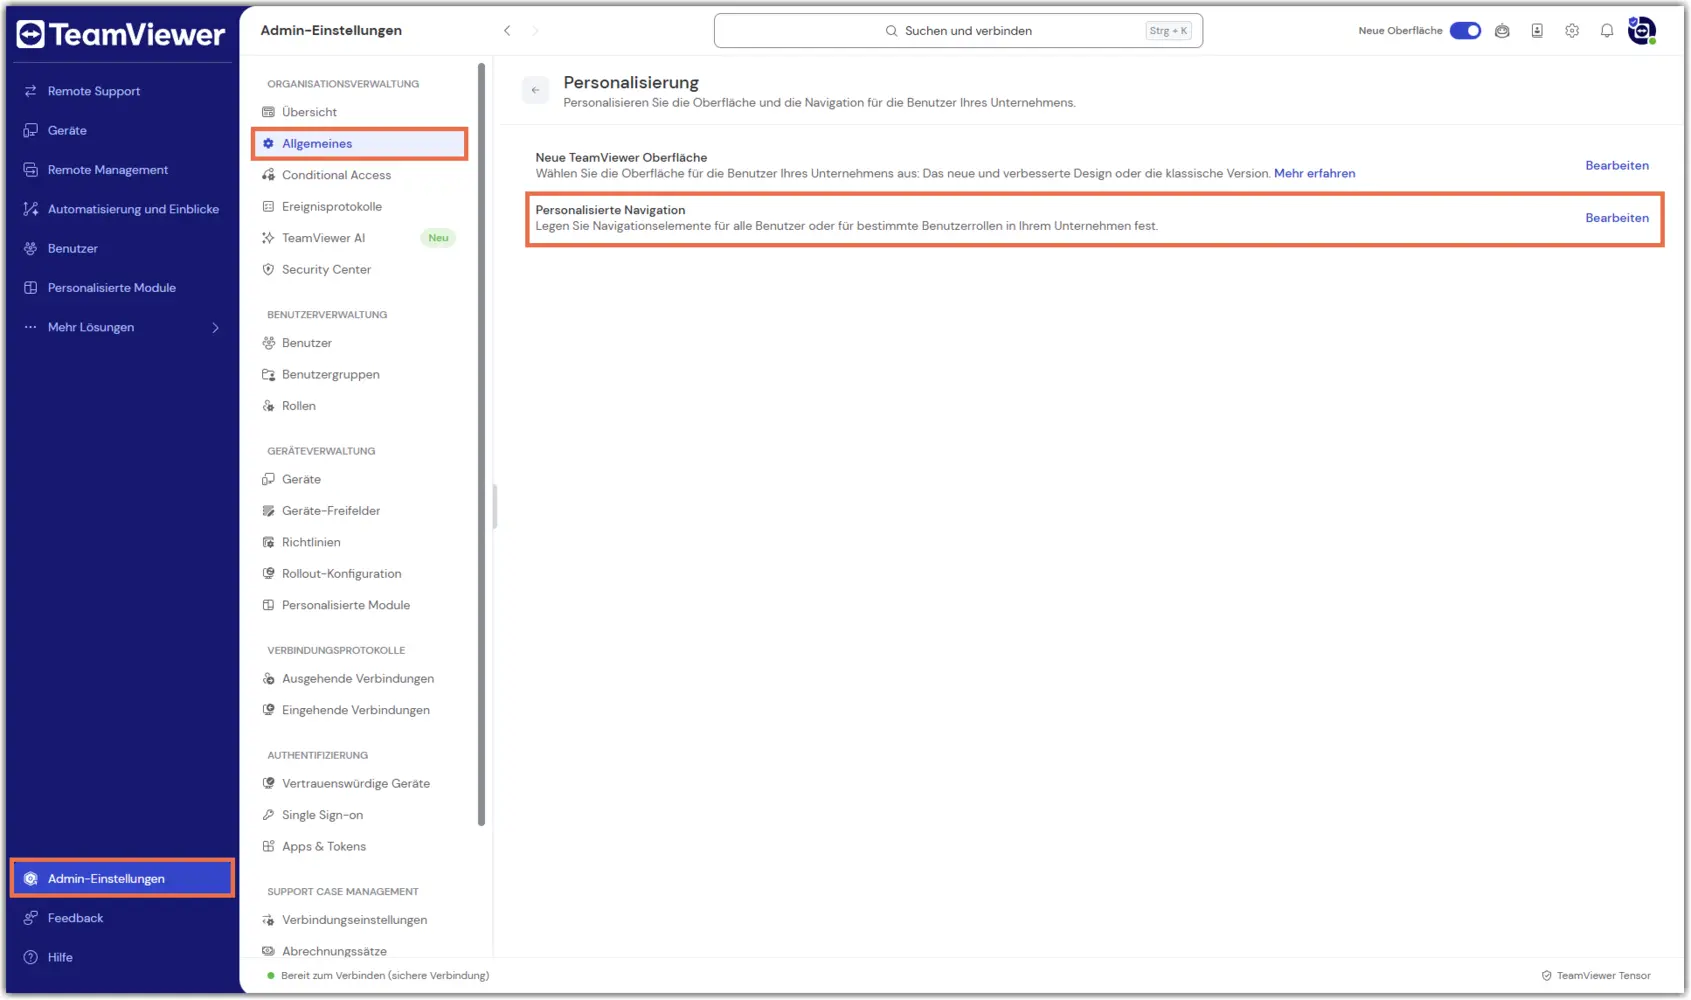Open Ereignisprotokolle

[360, 206]
